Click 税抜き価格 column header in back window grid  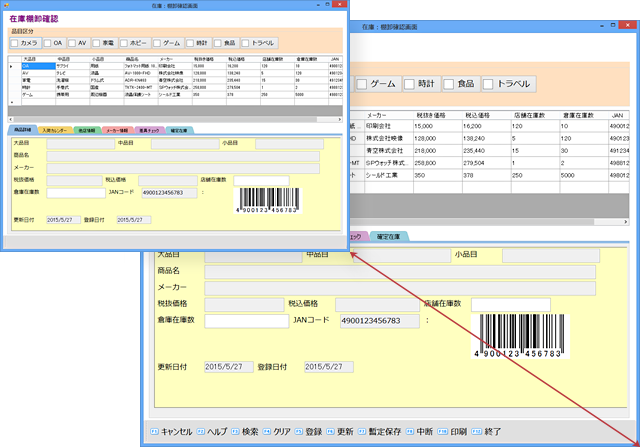(x=438, y=116)
